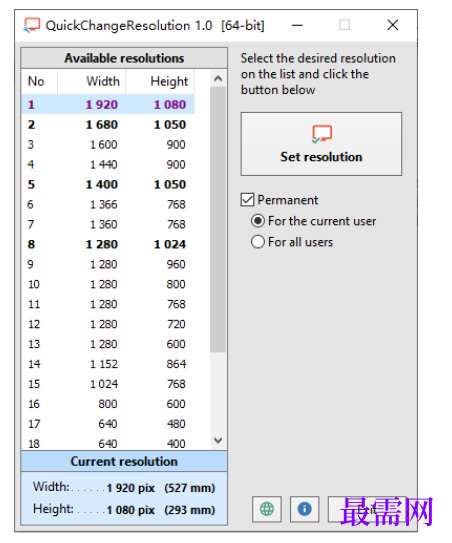
Task: Select resolution row 4, 1 440 x 900
Action: (x=108, y=164)
